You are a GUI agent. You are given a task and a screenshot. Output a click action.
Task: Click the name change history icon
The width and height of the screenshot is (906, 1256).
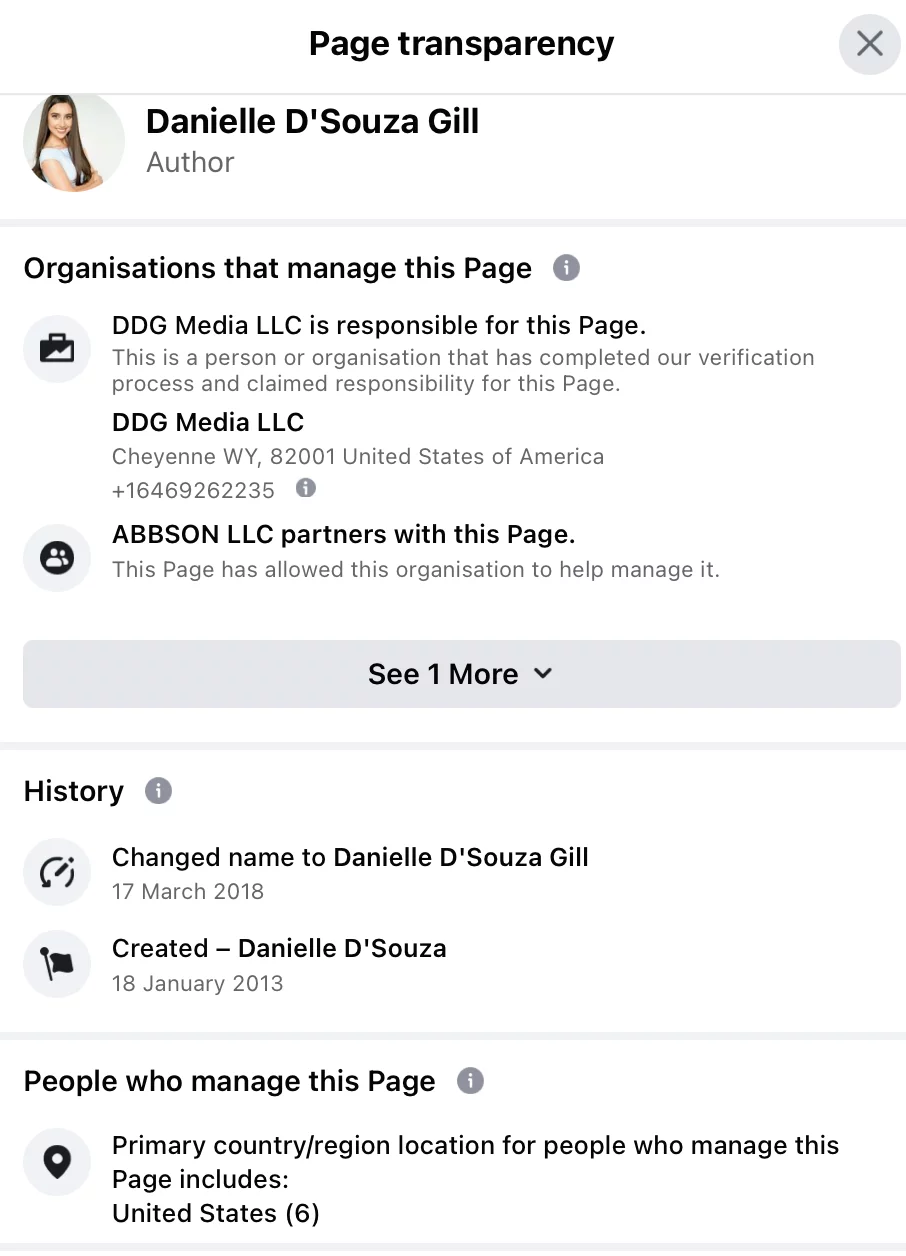(x=57, y=873)
